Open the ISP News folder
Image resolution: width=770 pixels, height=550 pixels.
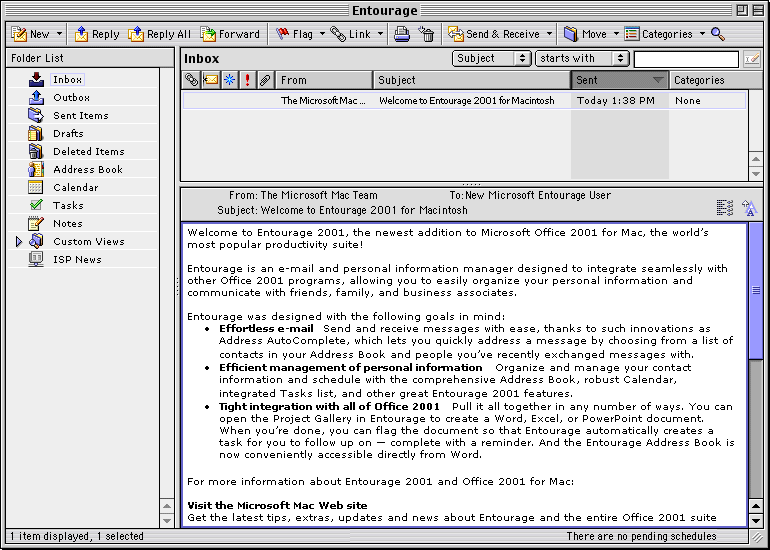[x=77, y=259]
